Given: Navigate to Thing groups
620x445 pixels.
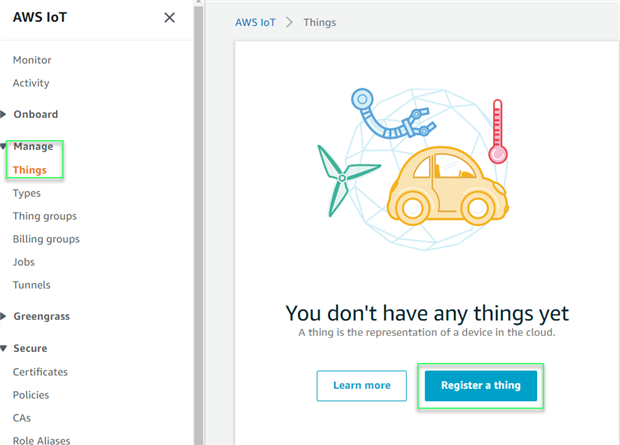Looking at the screenshot, I should coord(45,216).
